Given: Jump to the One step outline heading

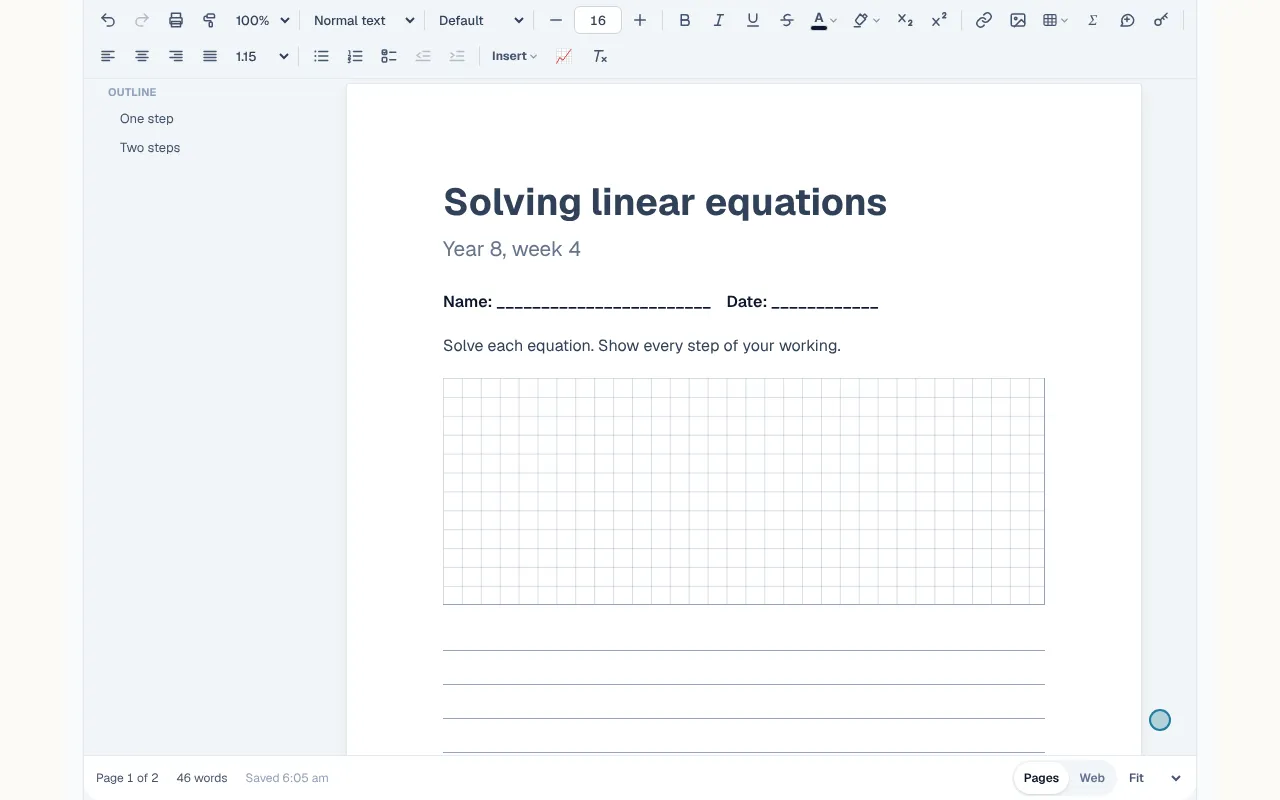Looking at the screenshot, I should (147, 118).
